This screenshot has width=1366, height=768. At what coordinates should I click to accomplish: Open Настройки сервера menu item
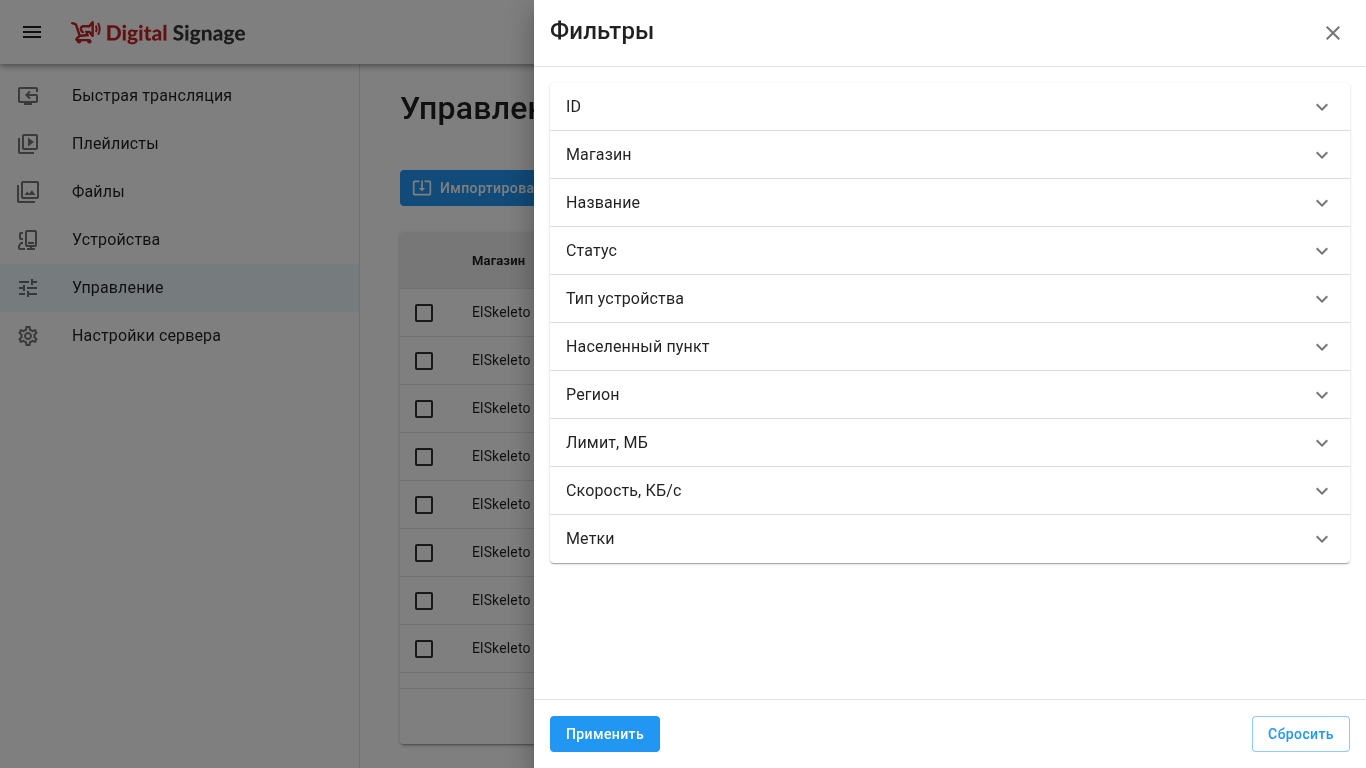click(146, 336)
